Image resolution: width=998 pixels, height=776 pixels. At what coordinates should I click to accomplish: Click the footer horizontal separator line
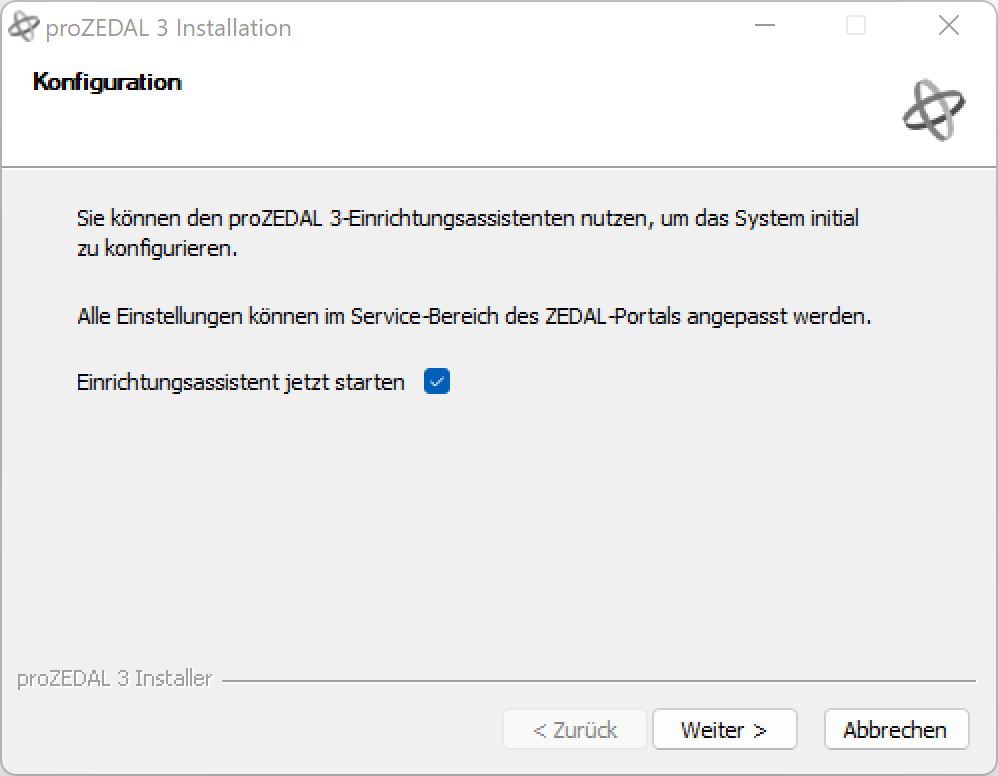point(600,682)
